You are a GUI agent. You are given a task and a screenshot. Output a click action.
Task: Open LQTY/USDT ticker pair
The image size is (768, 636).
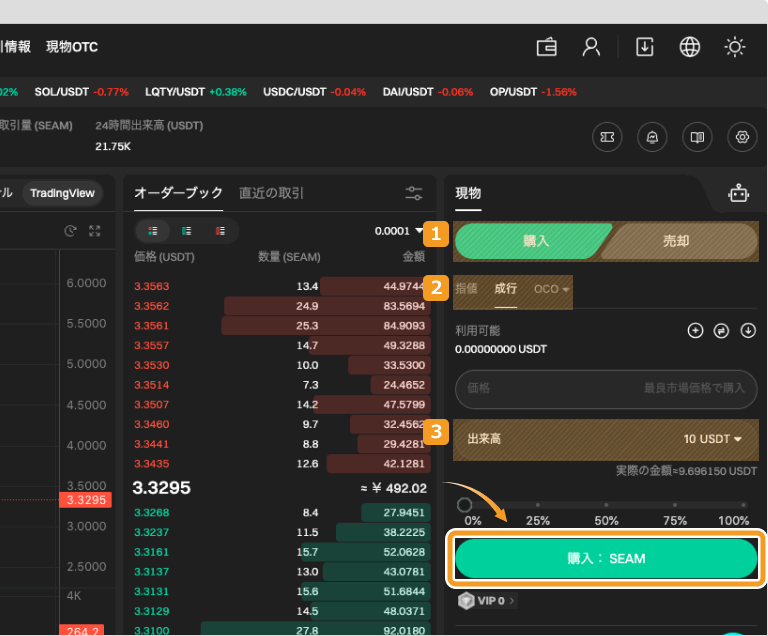(196, 92)
